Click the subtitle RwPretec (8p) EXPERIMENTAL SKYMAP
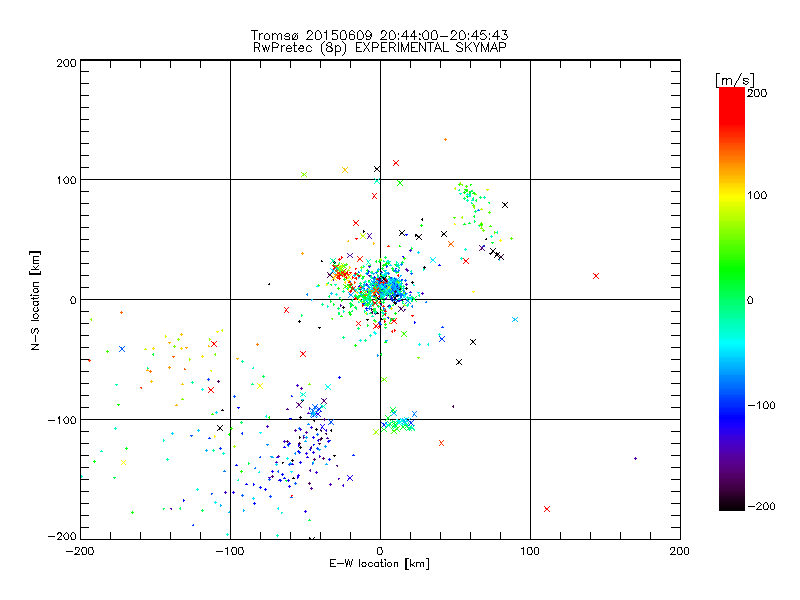 click(380, 47)
